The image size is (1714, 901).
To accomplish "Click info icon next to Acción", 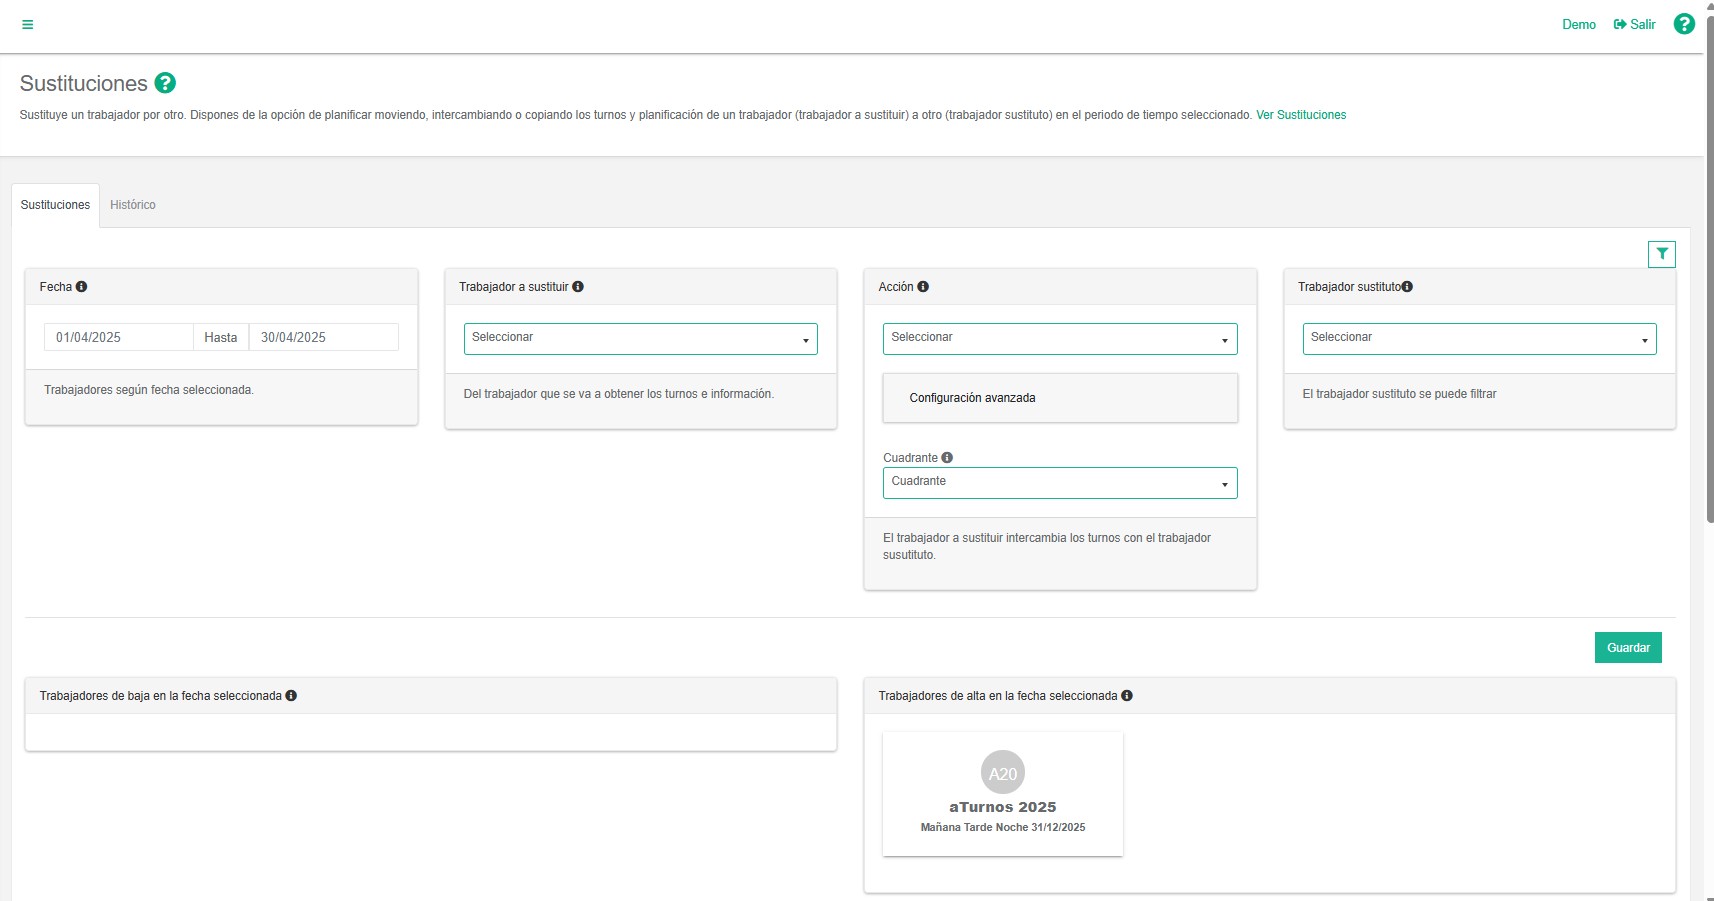I will click(x=923, y=287).
